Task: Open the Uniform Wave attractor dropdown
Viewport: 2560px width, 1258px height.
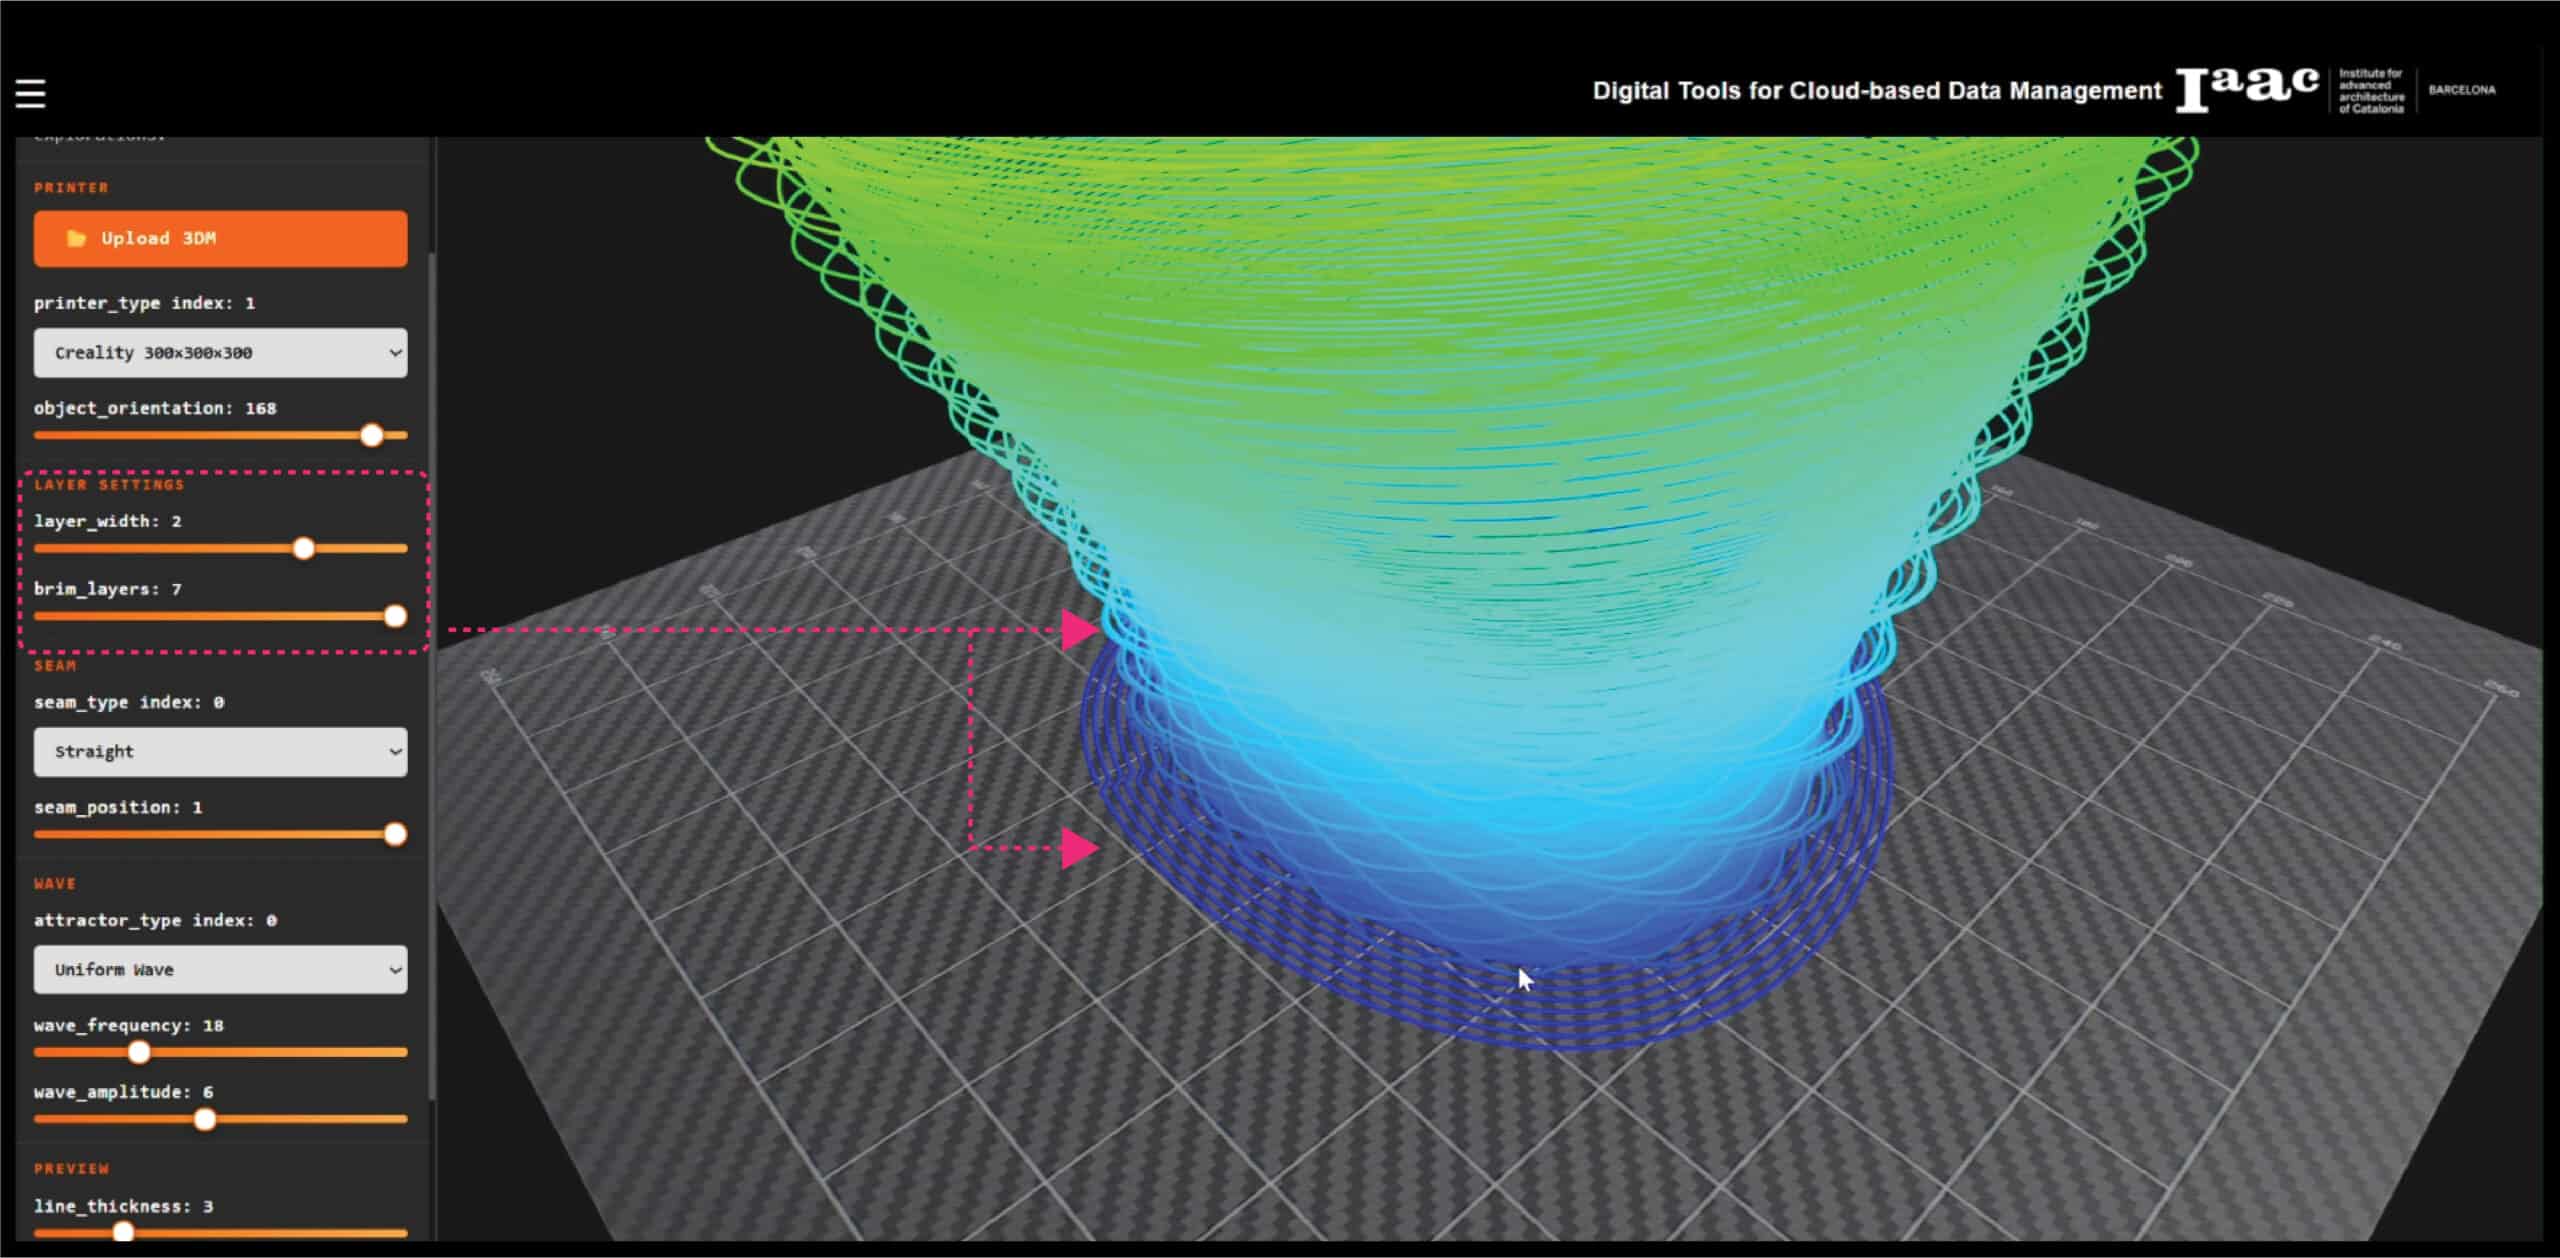Action: (220, 970)
